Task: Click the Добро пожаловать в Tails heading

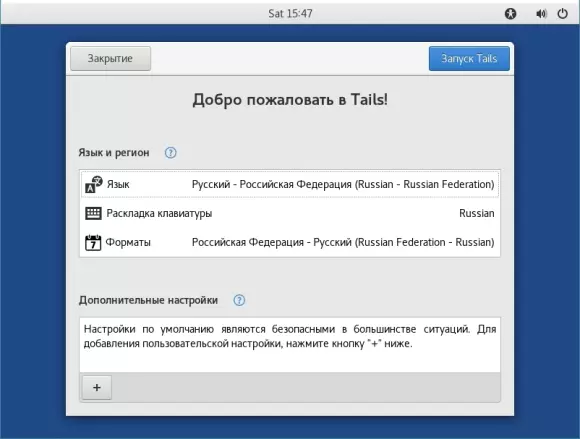Action: (x=290, y=99)
